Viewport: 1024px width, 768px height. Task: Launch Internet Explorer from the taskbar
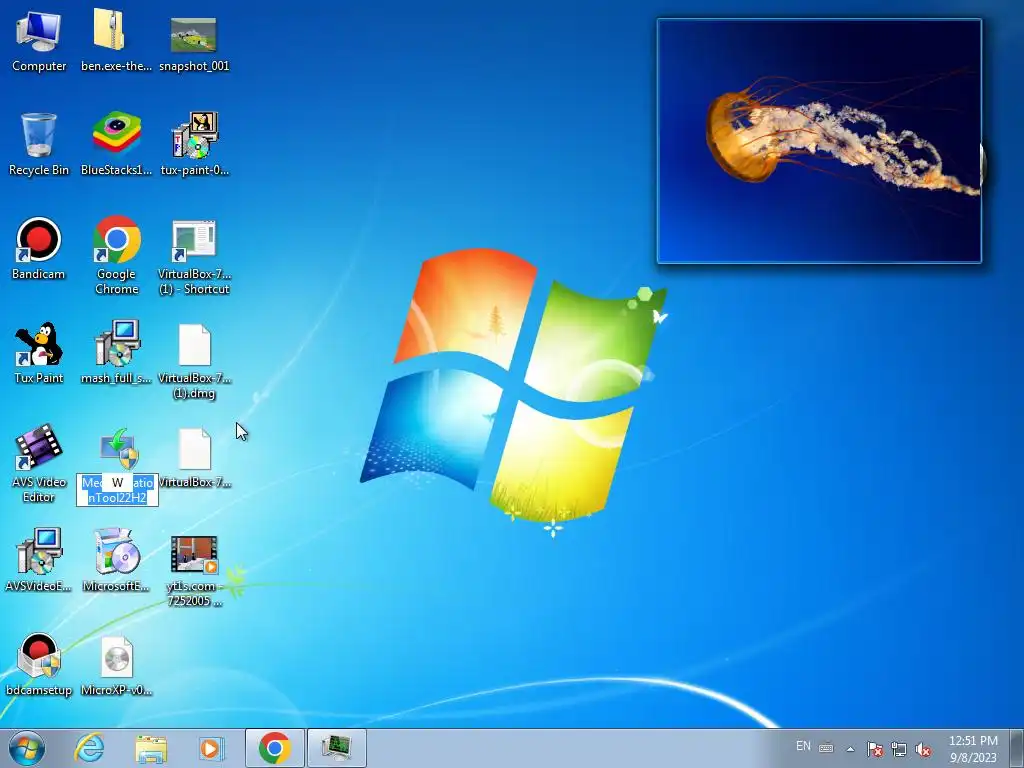coord(89,748)
